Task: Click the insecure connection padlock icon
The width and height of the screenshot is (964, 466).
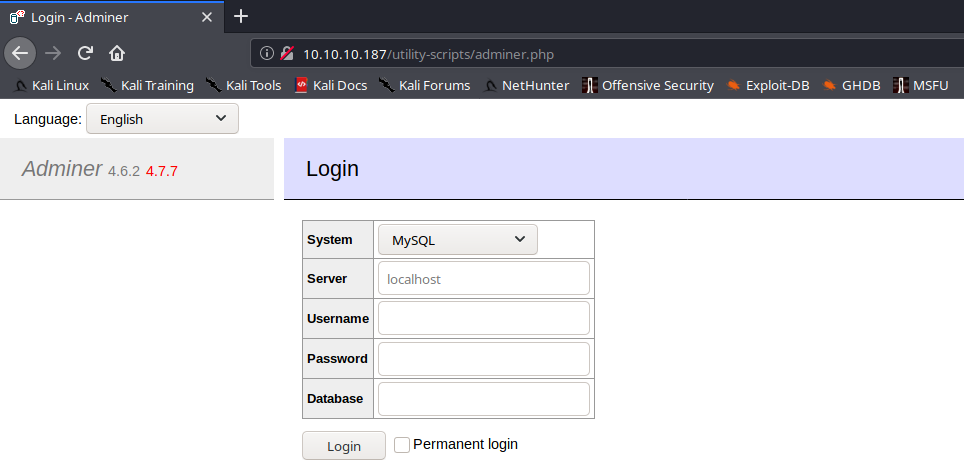Action: click(287, 53)
